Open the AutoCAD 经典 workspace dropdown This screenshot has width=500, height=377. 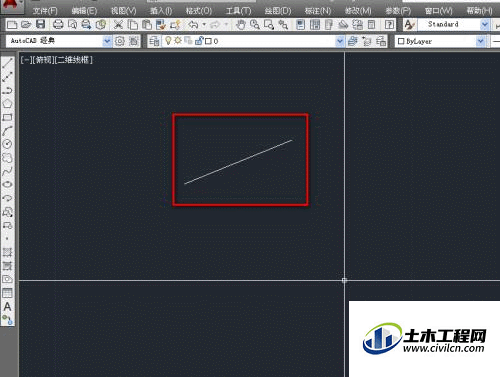click(58, 41)
